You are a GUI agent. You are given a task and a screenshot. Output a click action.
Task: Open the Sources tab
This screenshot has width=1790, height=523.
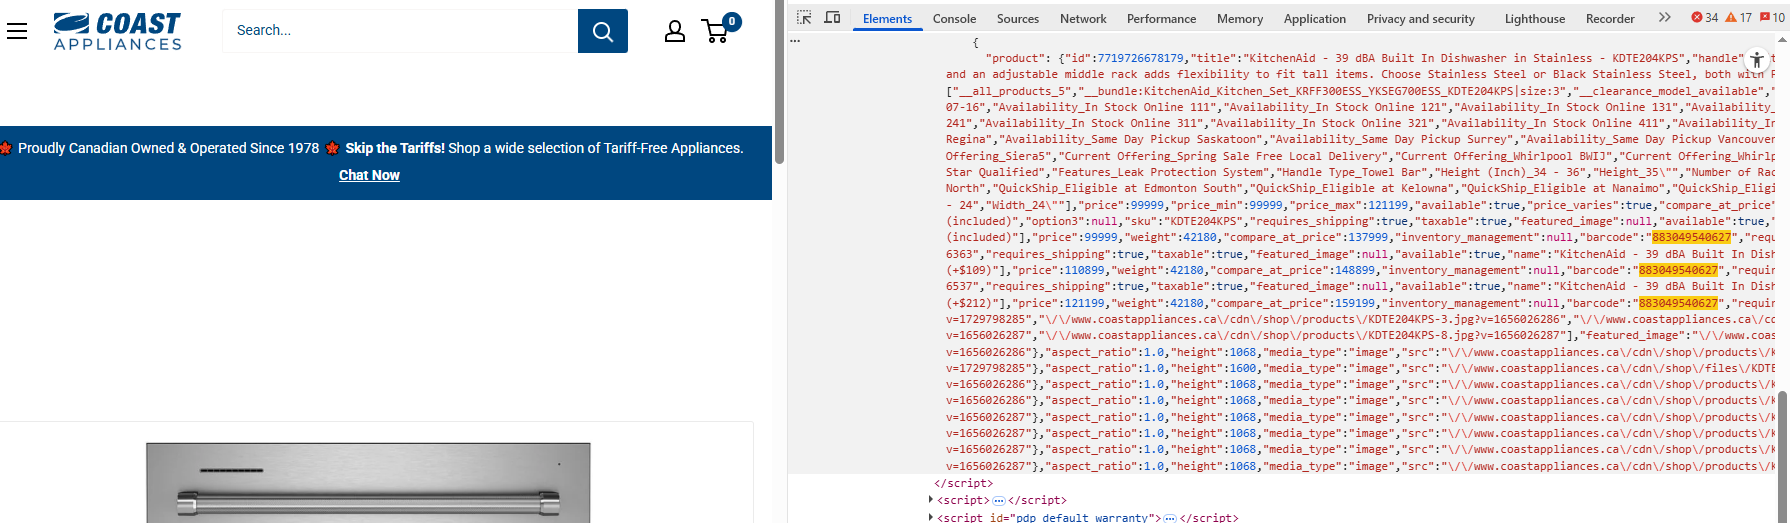pyautogui.click(x=1017, y=18)
